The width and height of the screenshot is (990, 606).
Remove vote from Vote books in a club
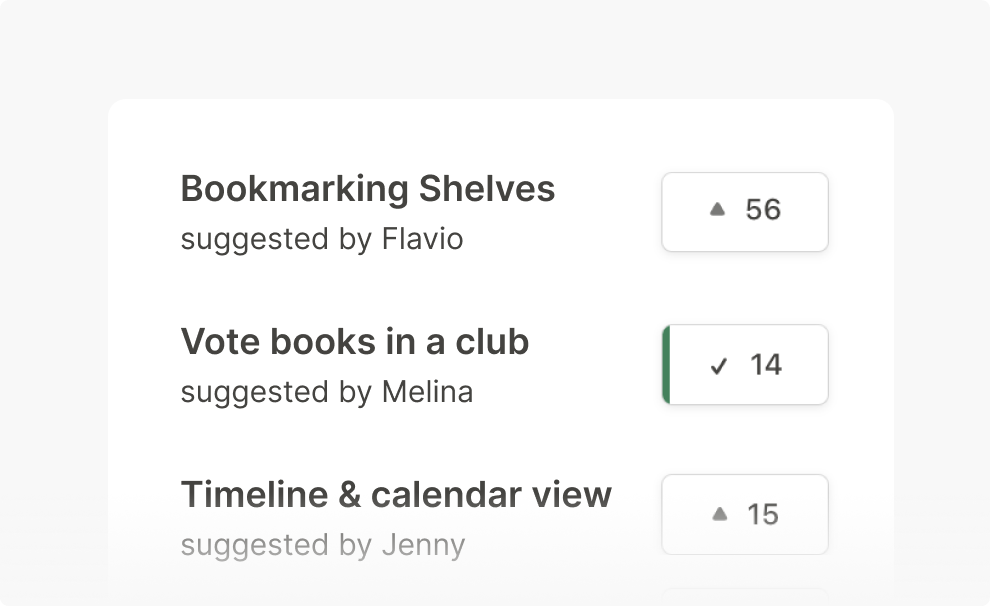click(x=745, y=365)
